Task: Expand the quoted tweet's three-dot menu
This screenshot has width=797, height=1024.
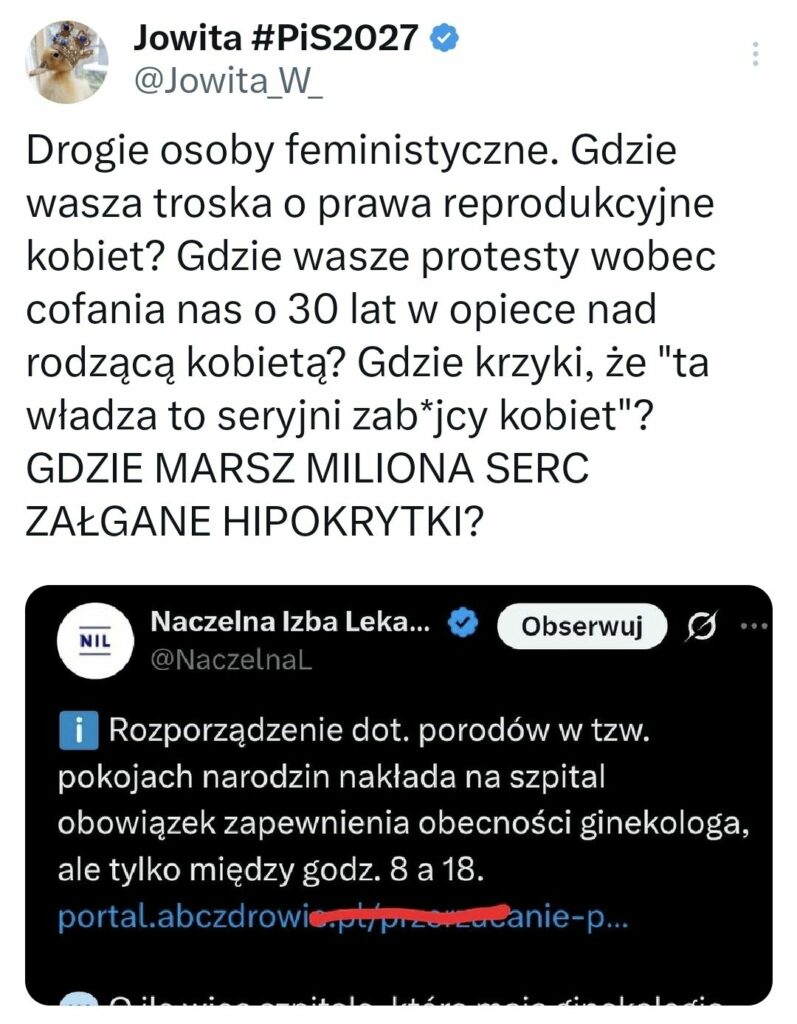Action: click(x=750, y=626)
